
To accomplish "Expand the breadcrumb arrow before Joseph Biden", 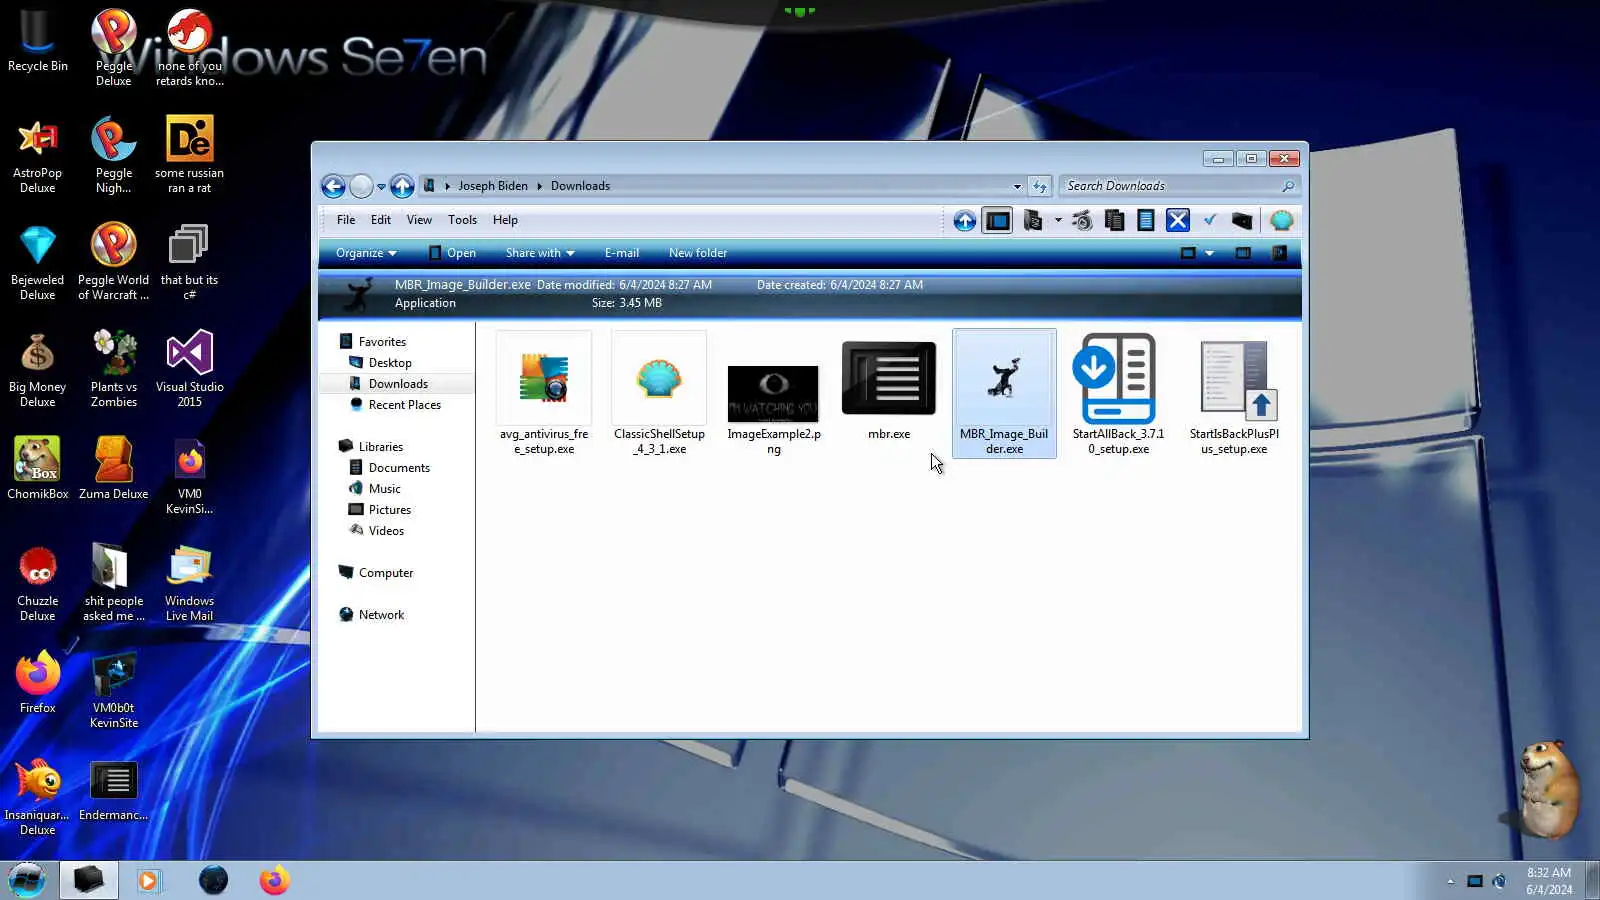I will pos(447,186).
